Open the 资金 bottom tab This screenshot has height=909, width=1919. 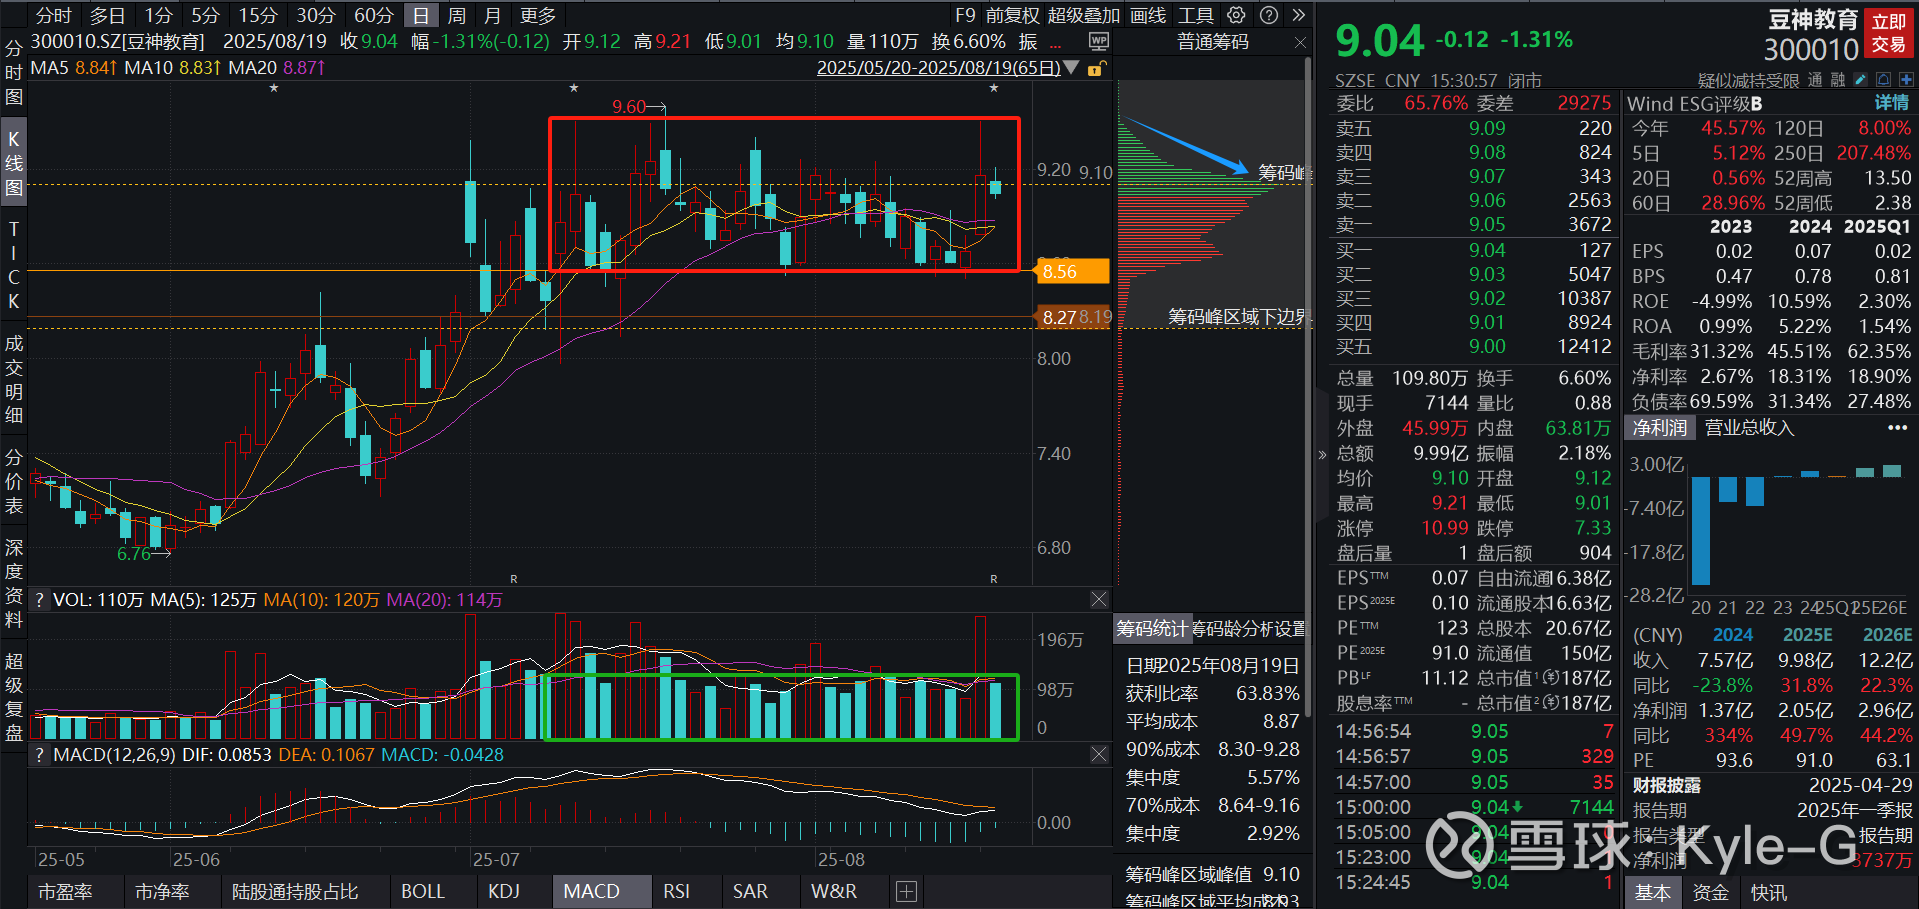pos(1710,892)
